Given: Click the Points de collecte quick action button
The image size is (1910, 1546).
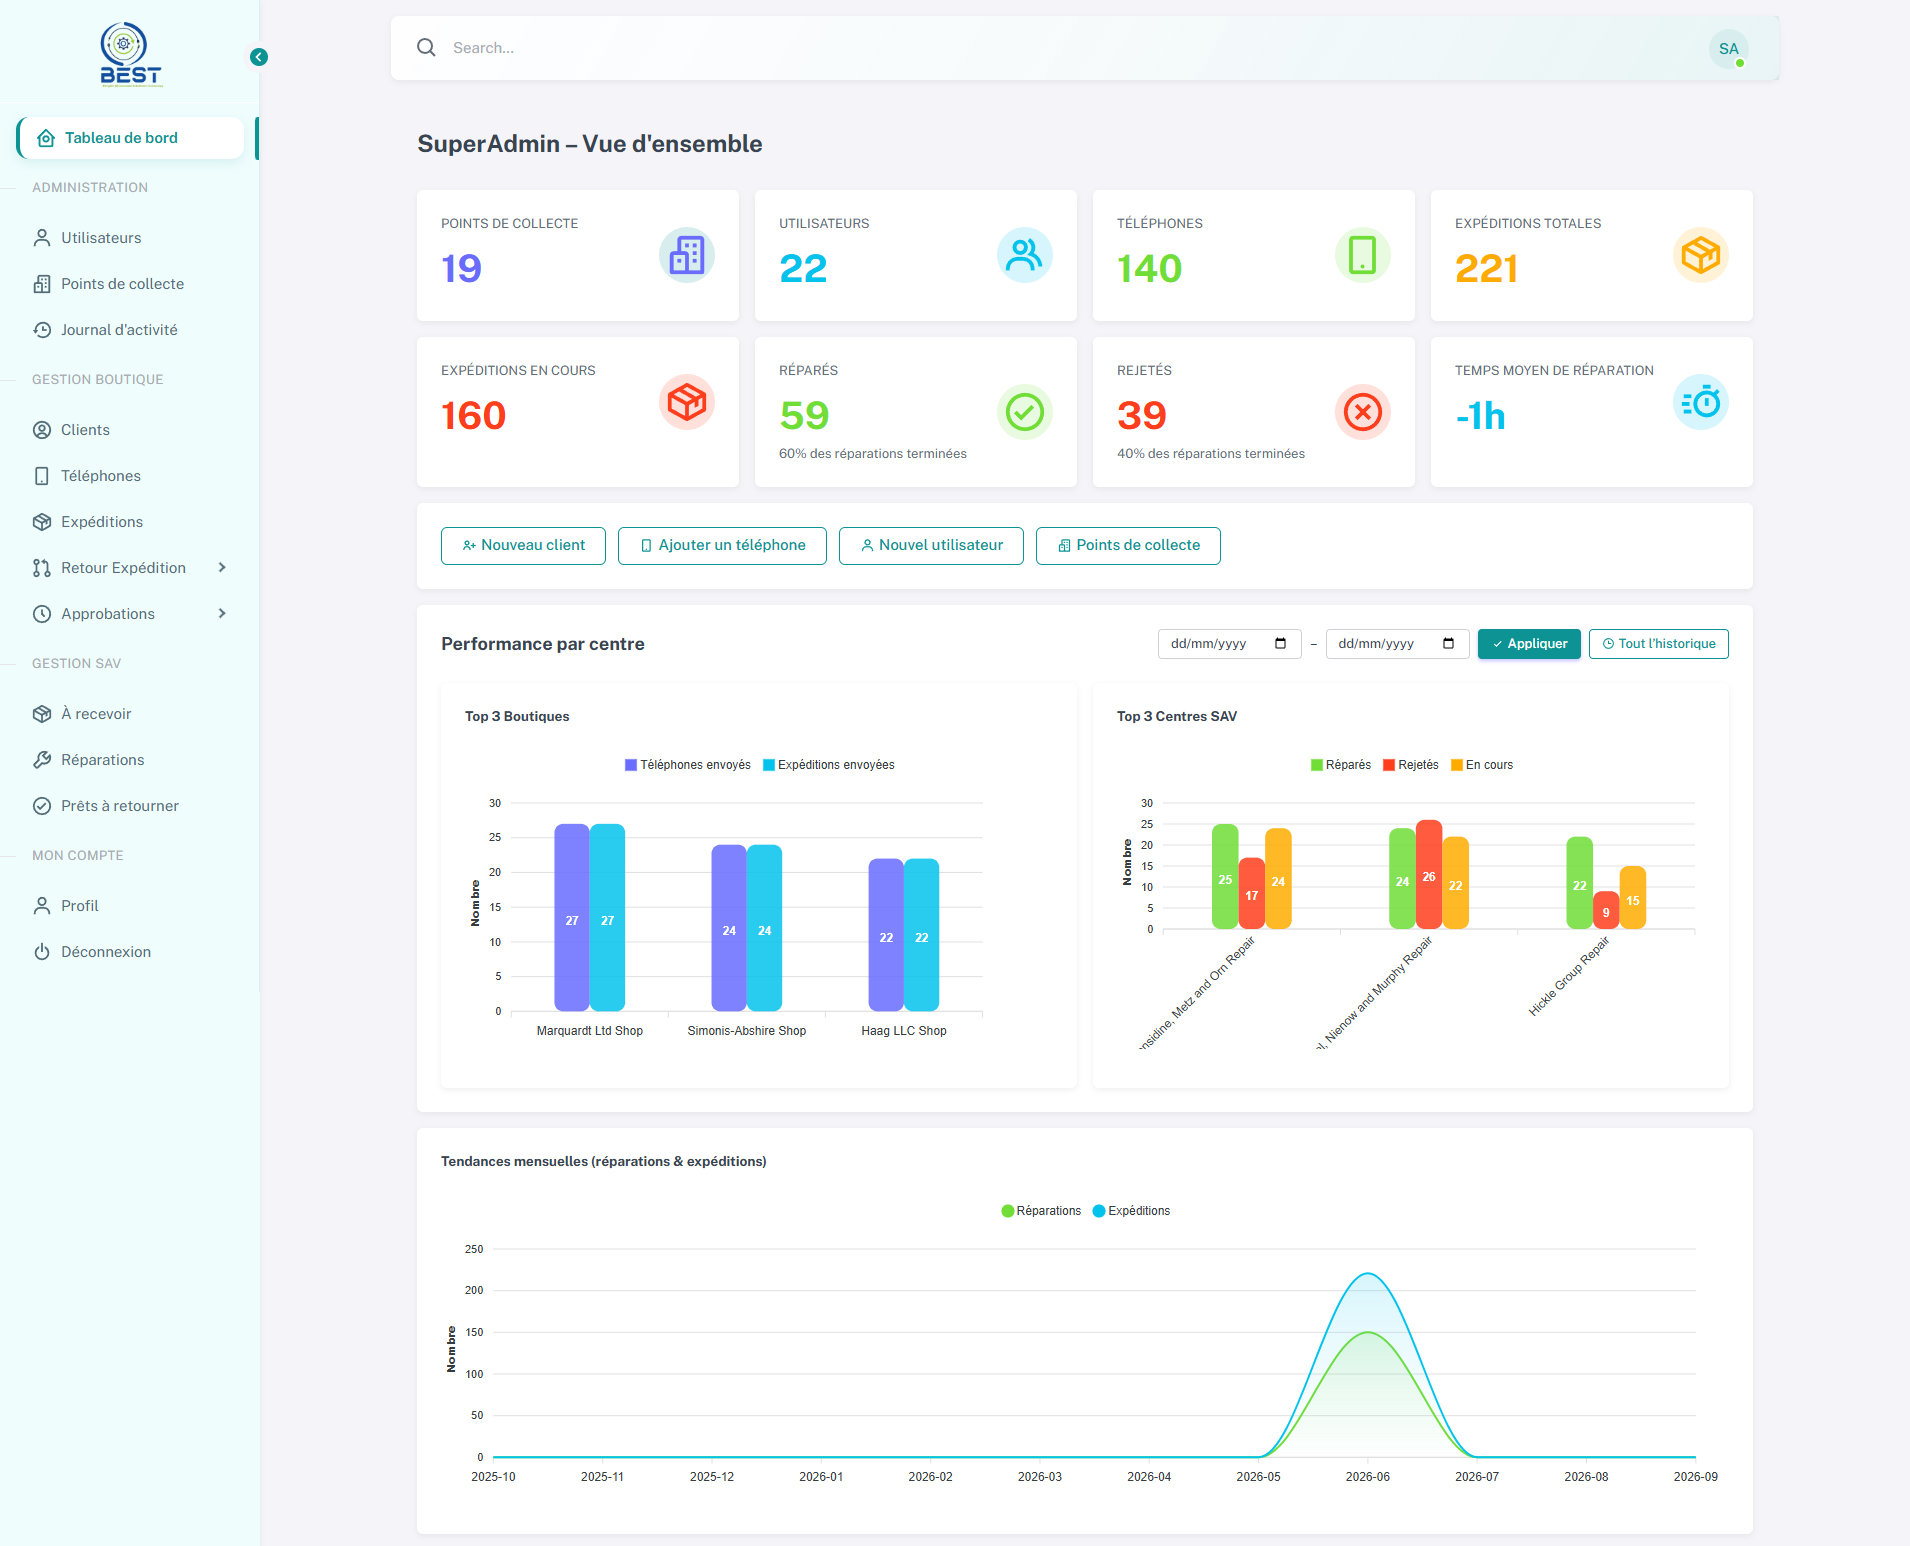Looking at the screenshot, I should 1128,546.
